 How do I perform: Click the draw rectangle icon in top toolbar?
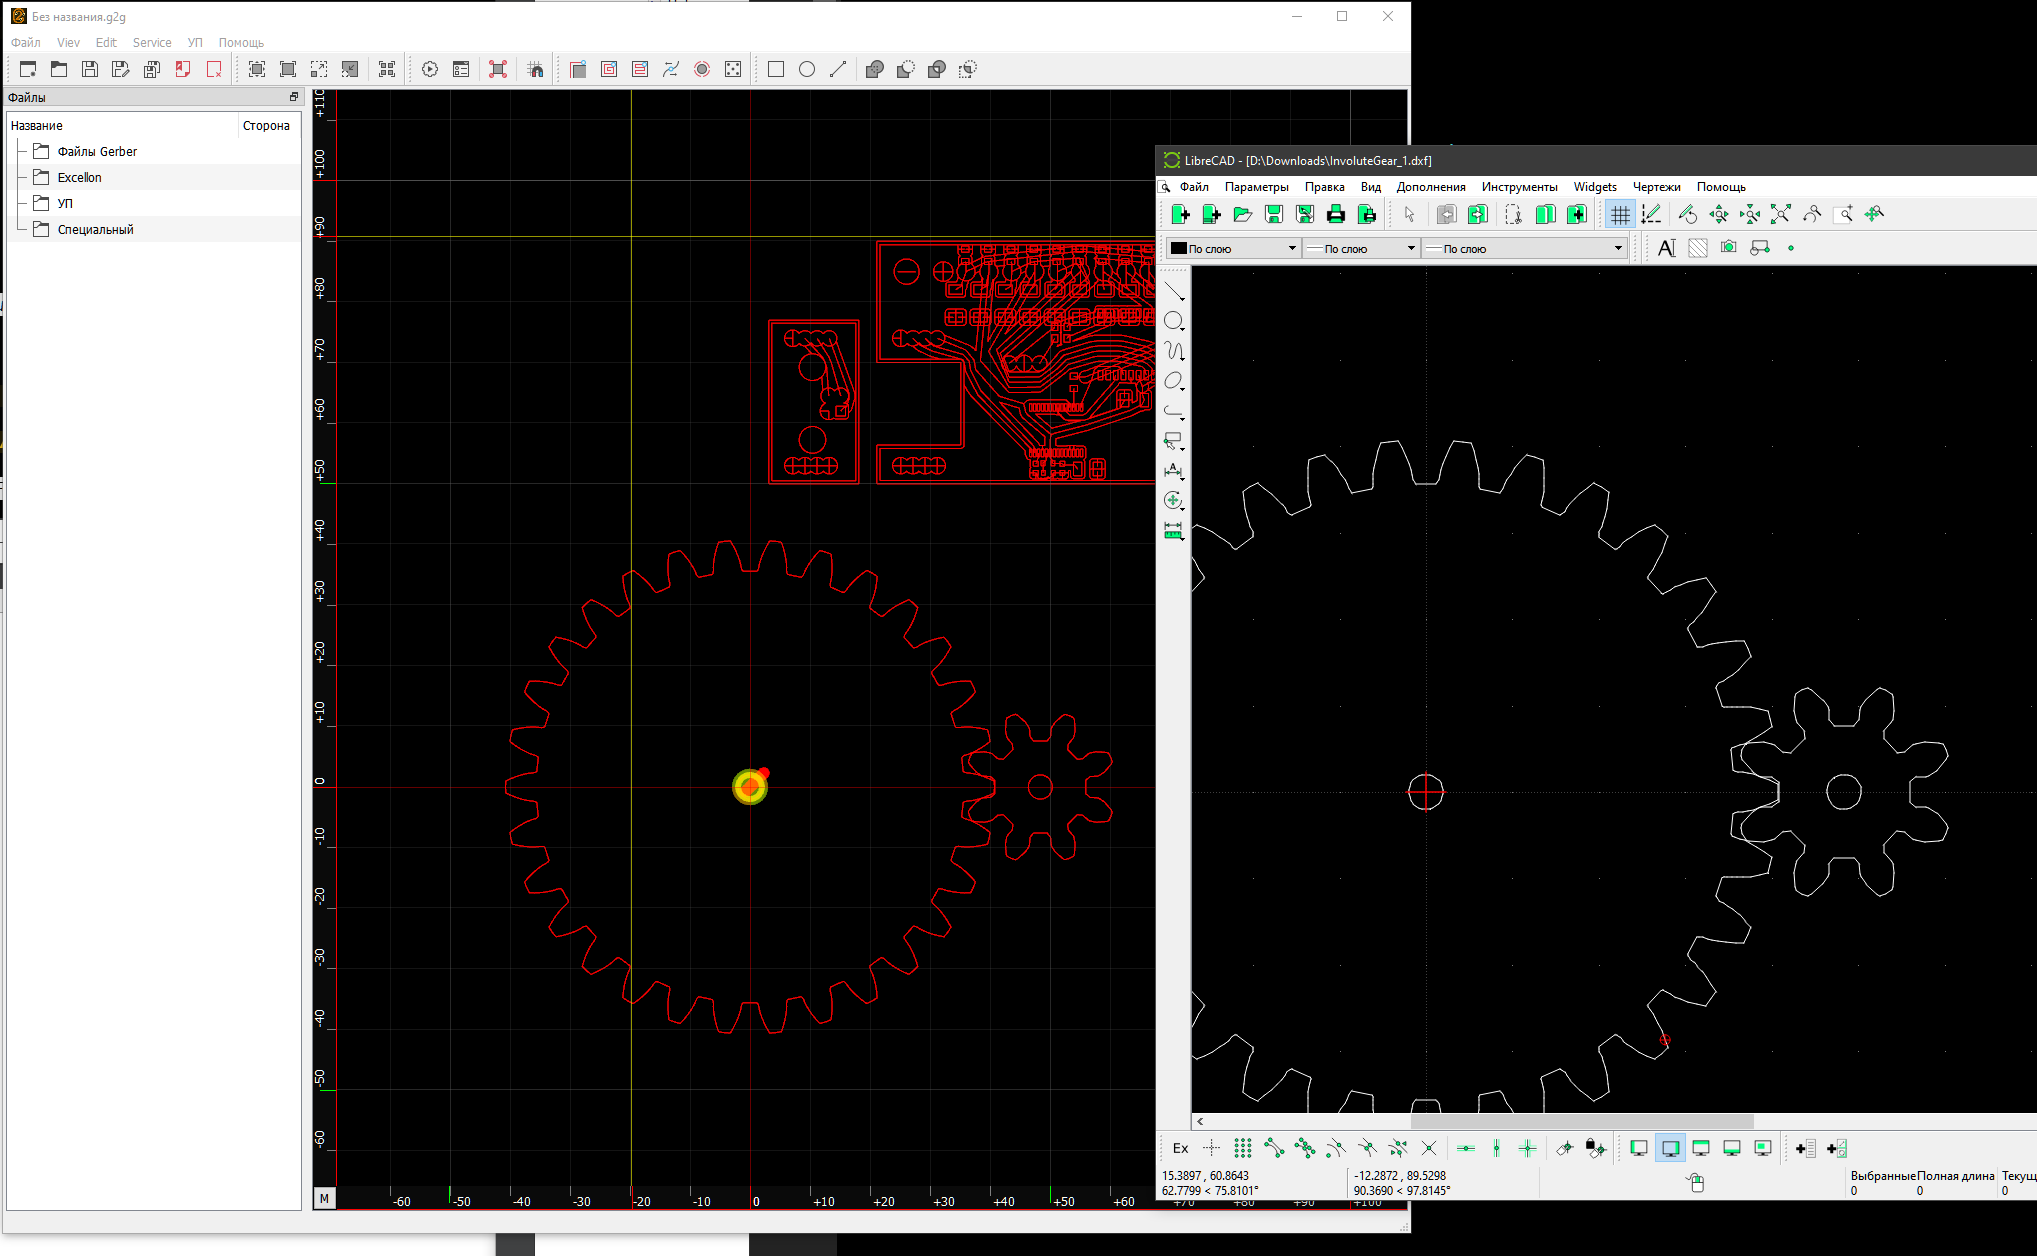pos(776,69)
